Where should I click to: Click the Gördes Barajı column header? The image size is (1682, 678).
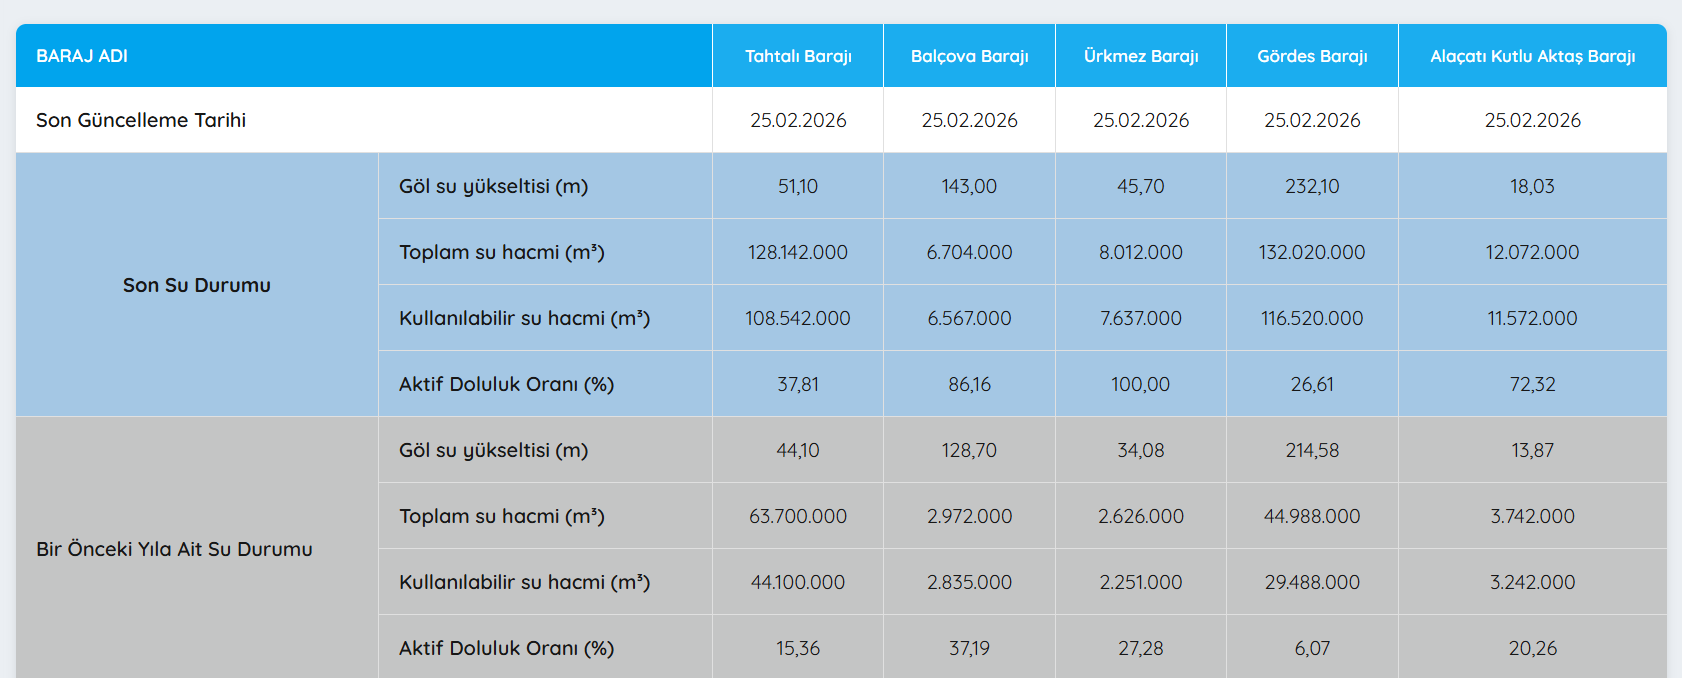(x=1312, y=56)
